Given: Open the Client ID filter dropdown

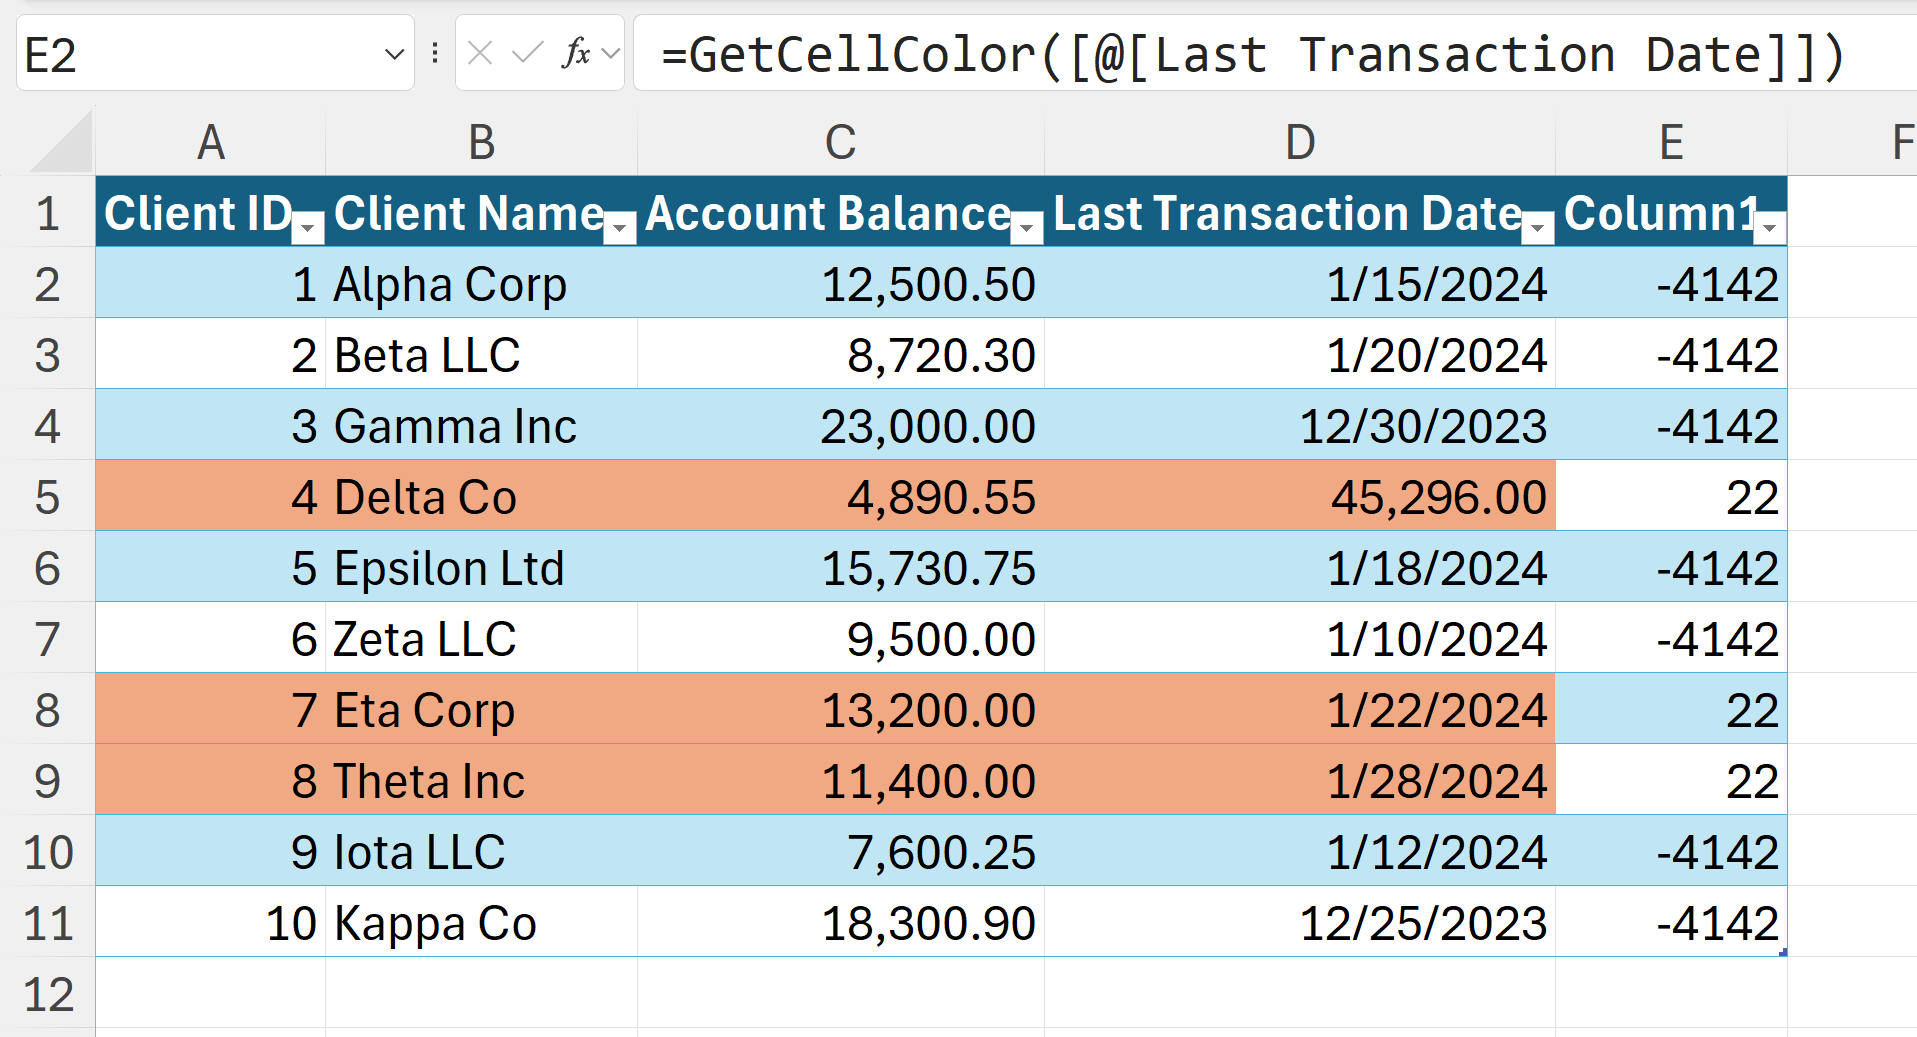Looking at the screenshot, I should click(309, 229).
